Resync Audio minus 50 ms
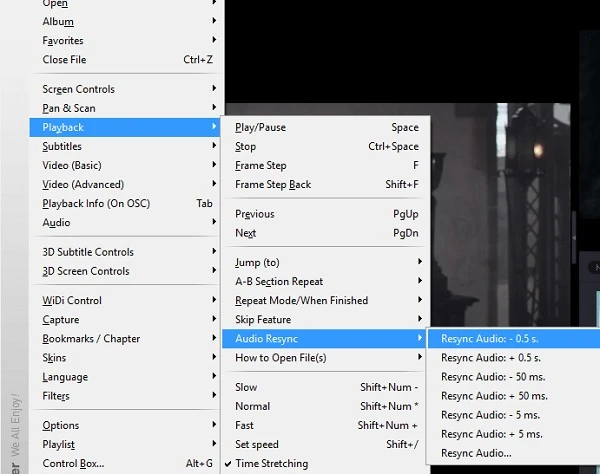This screenshot has height=474, width=600. (514, 377)
